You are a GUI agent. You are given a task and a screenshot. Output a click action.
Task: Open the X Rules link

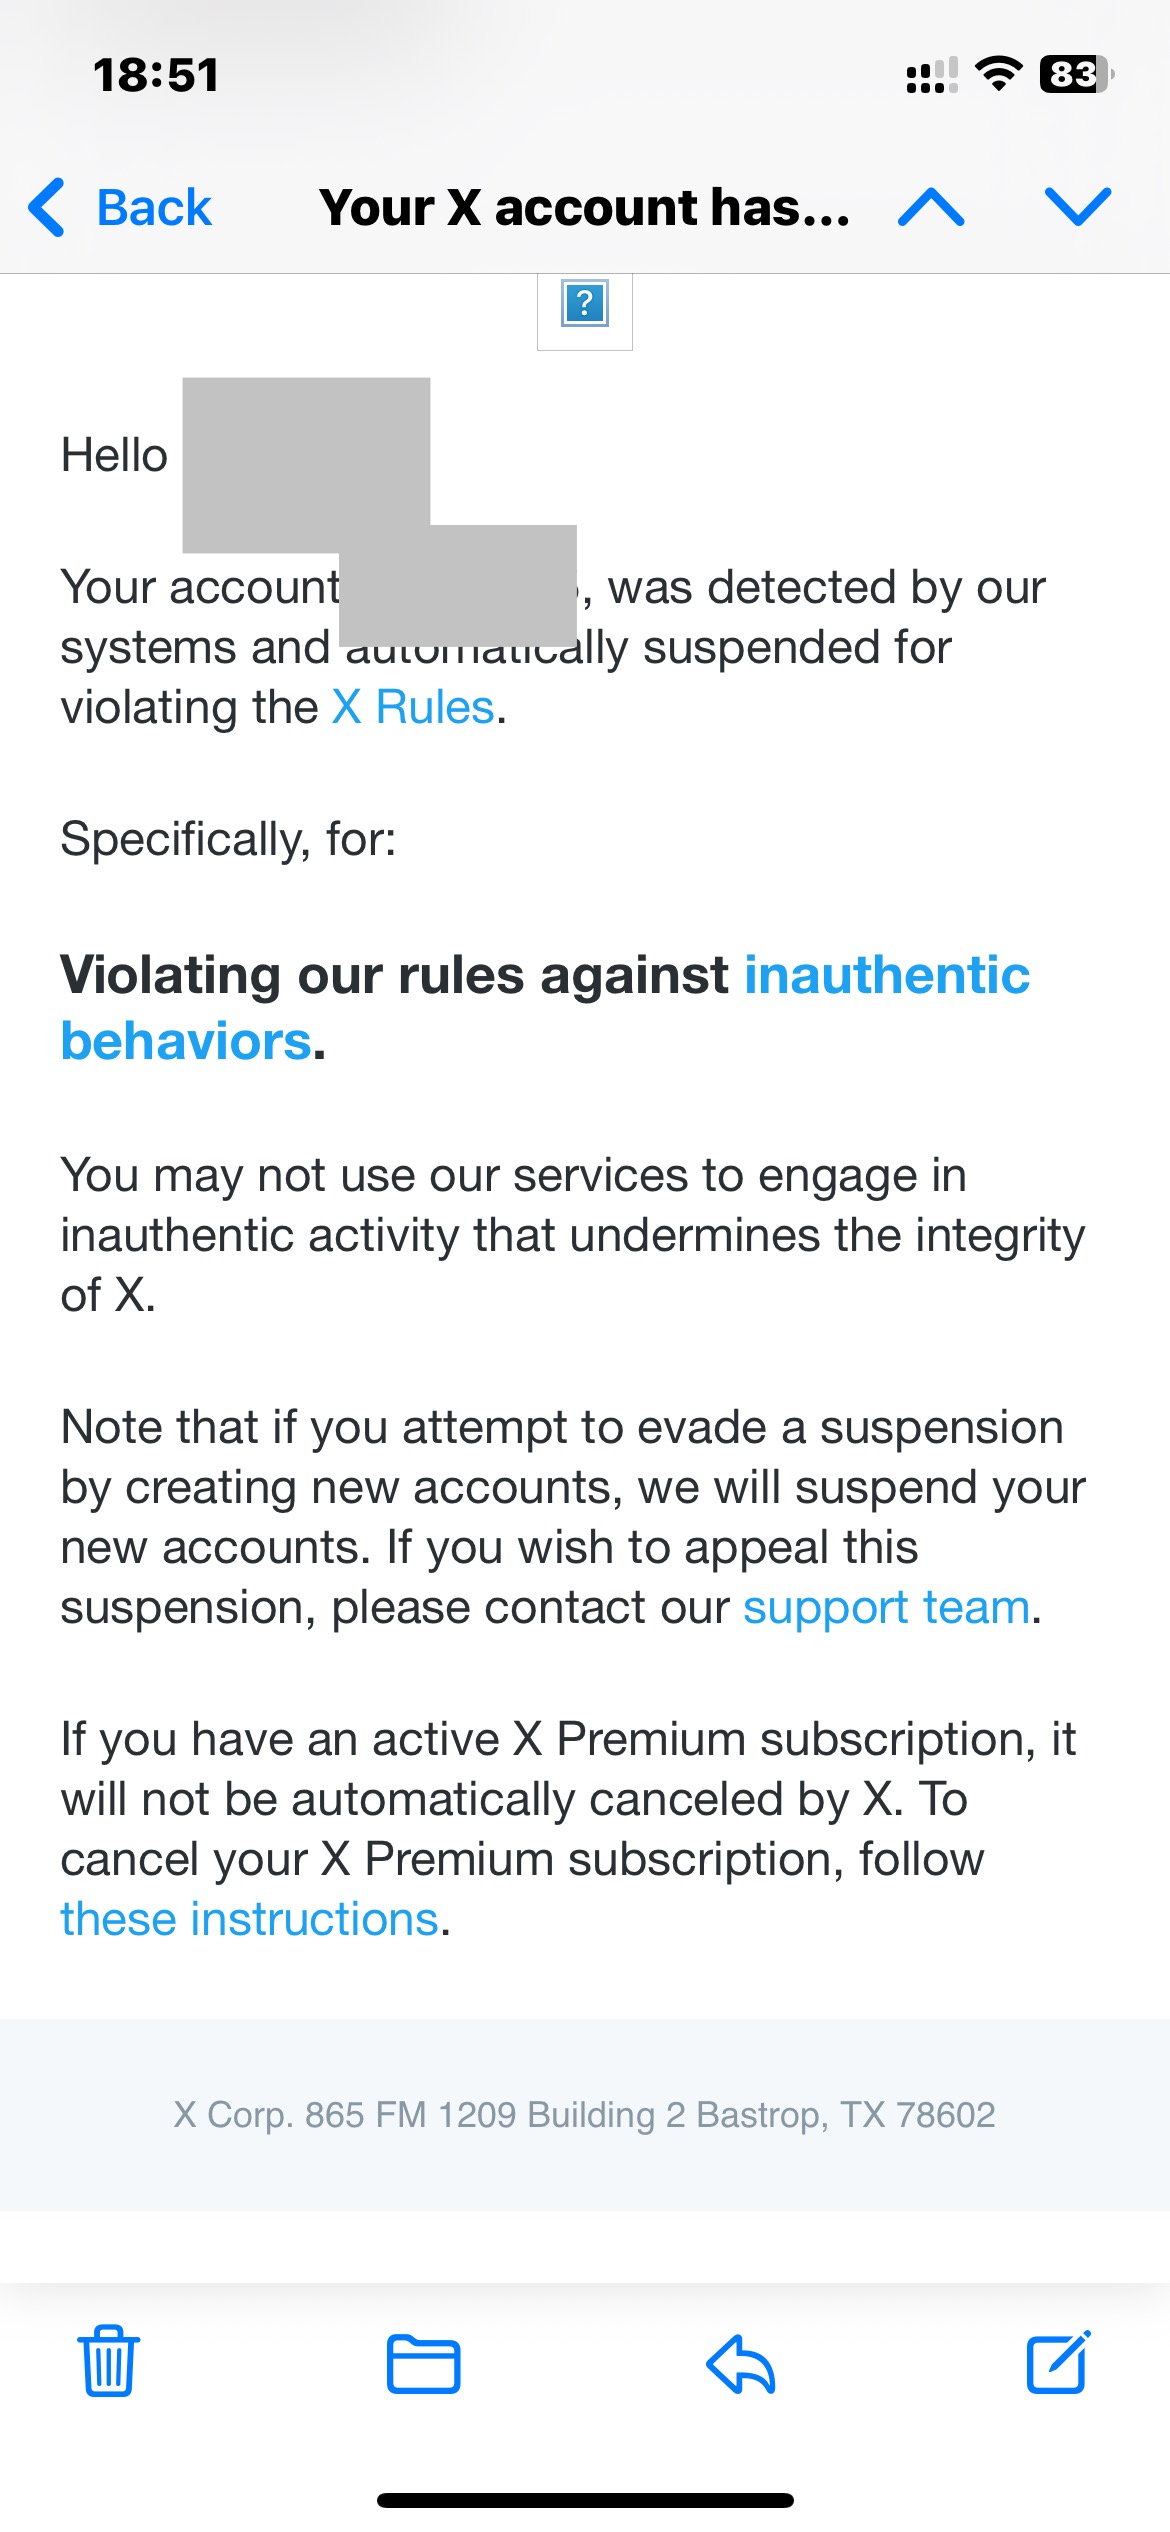413,707
